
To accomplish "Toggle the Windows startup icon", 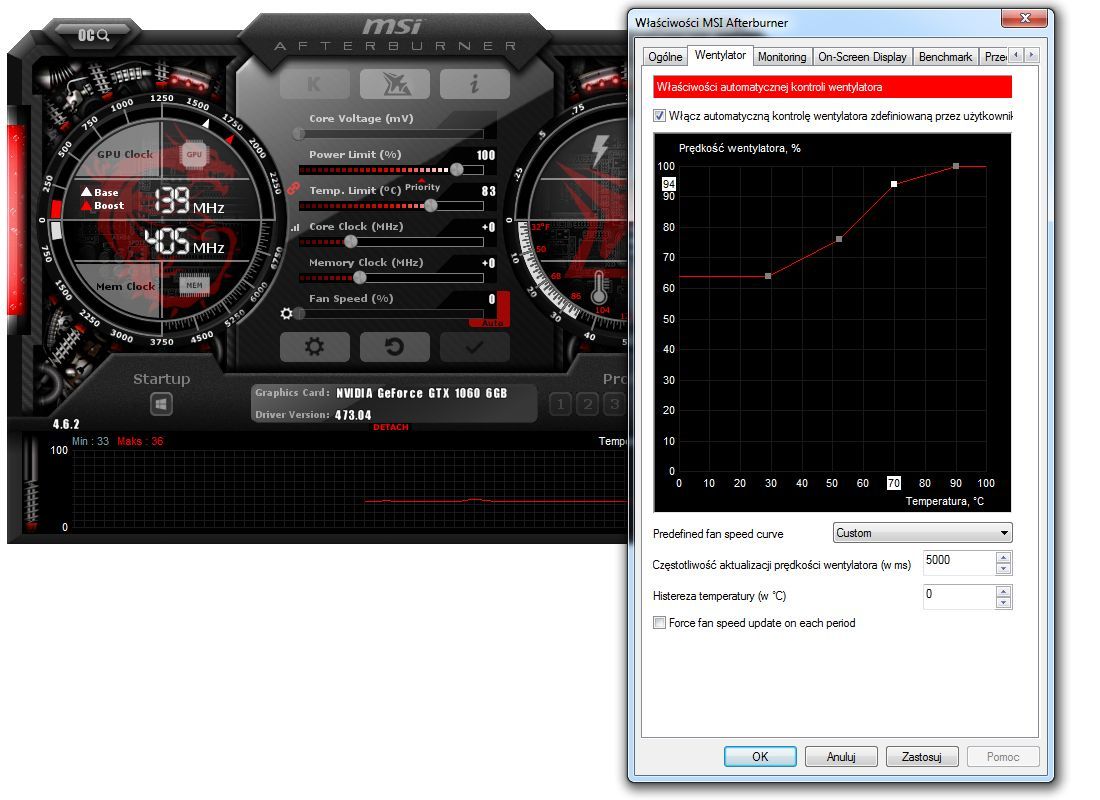I will click(x=161, y=404).
